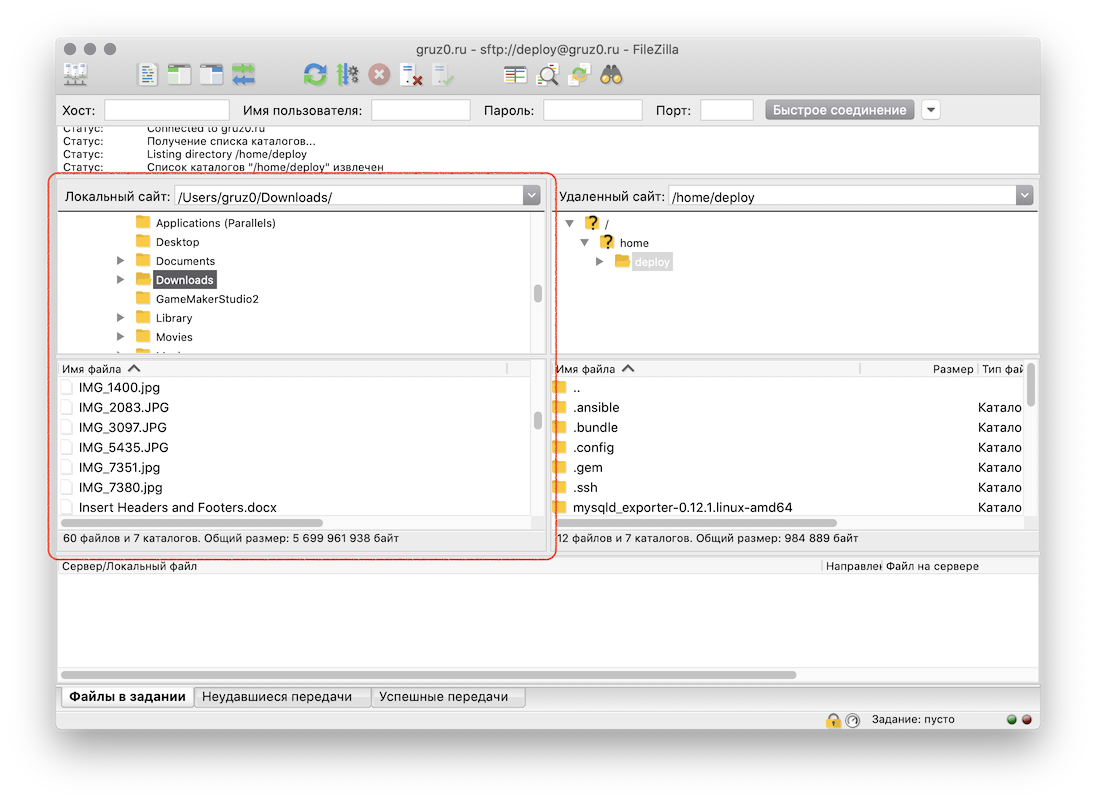Open the directory listing filters icon
1096x803 pixels.
coord(515,74)
